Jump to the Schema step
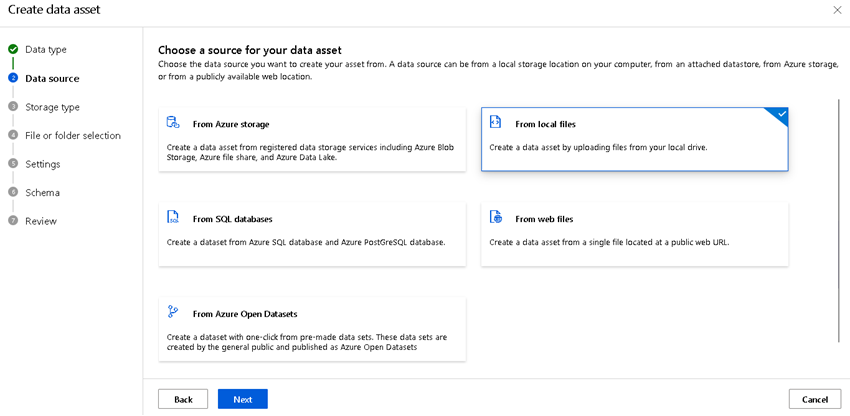This screenshot has width=850, height=416. (x=42, y=193)
